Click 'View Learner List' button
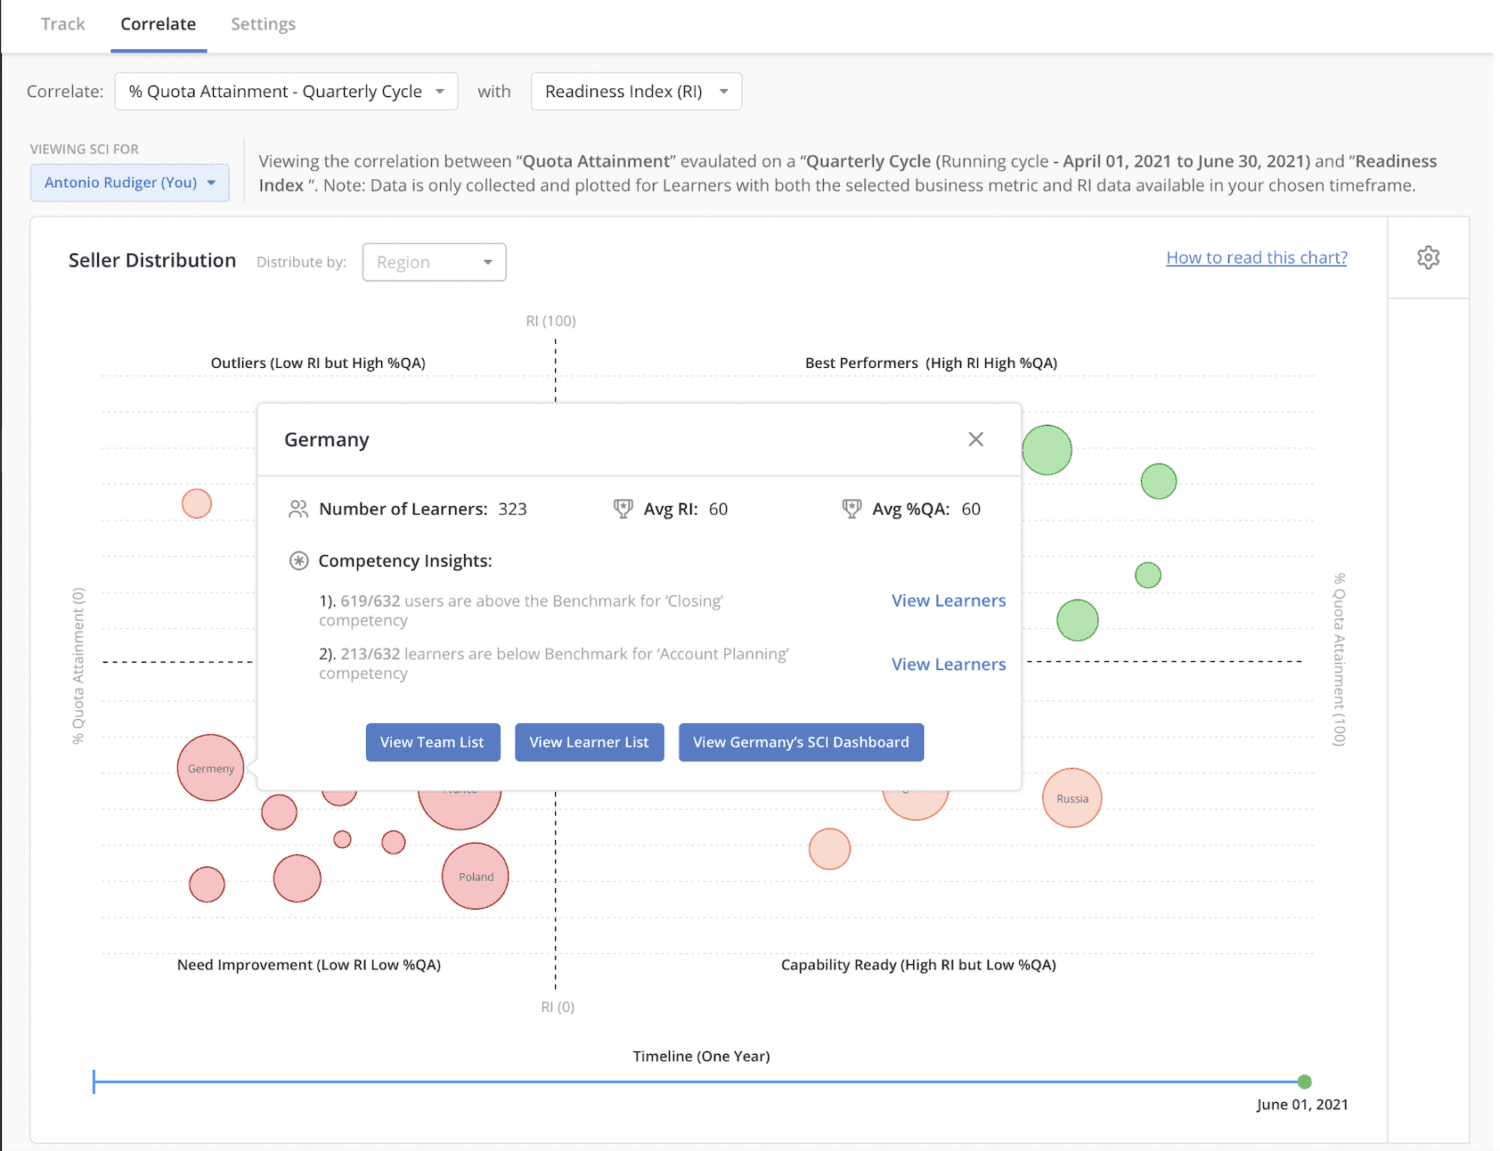This screenshot has width=1500, height=1151. [x=589, y=742]
